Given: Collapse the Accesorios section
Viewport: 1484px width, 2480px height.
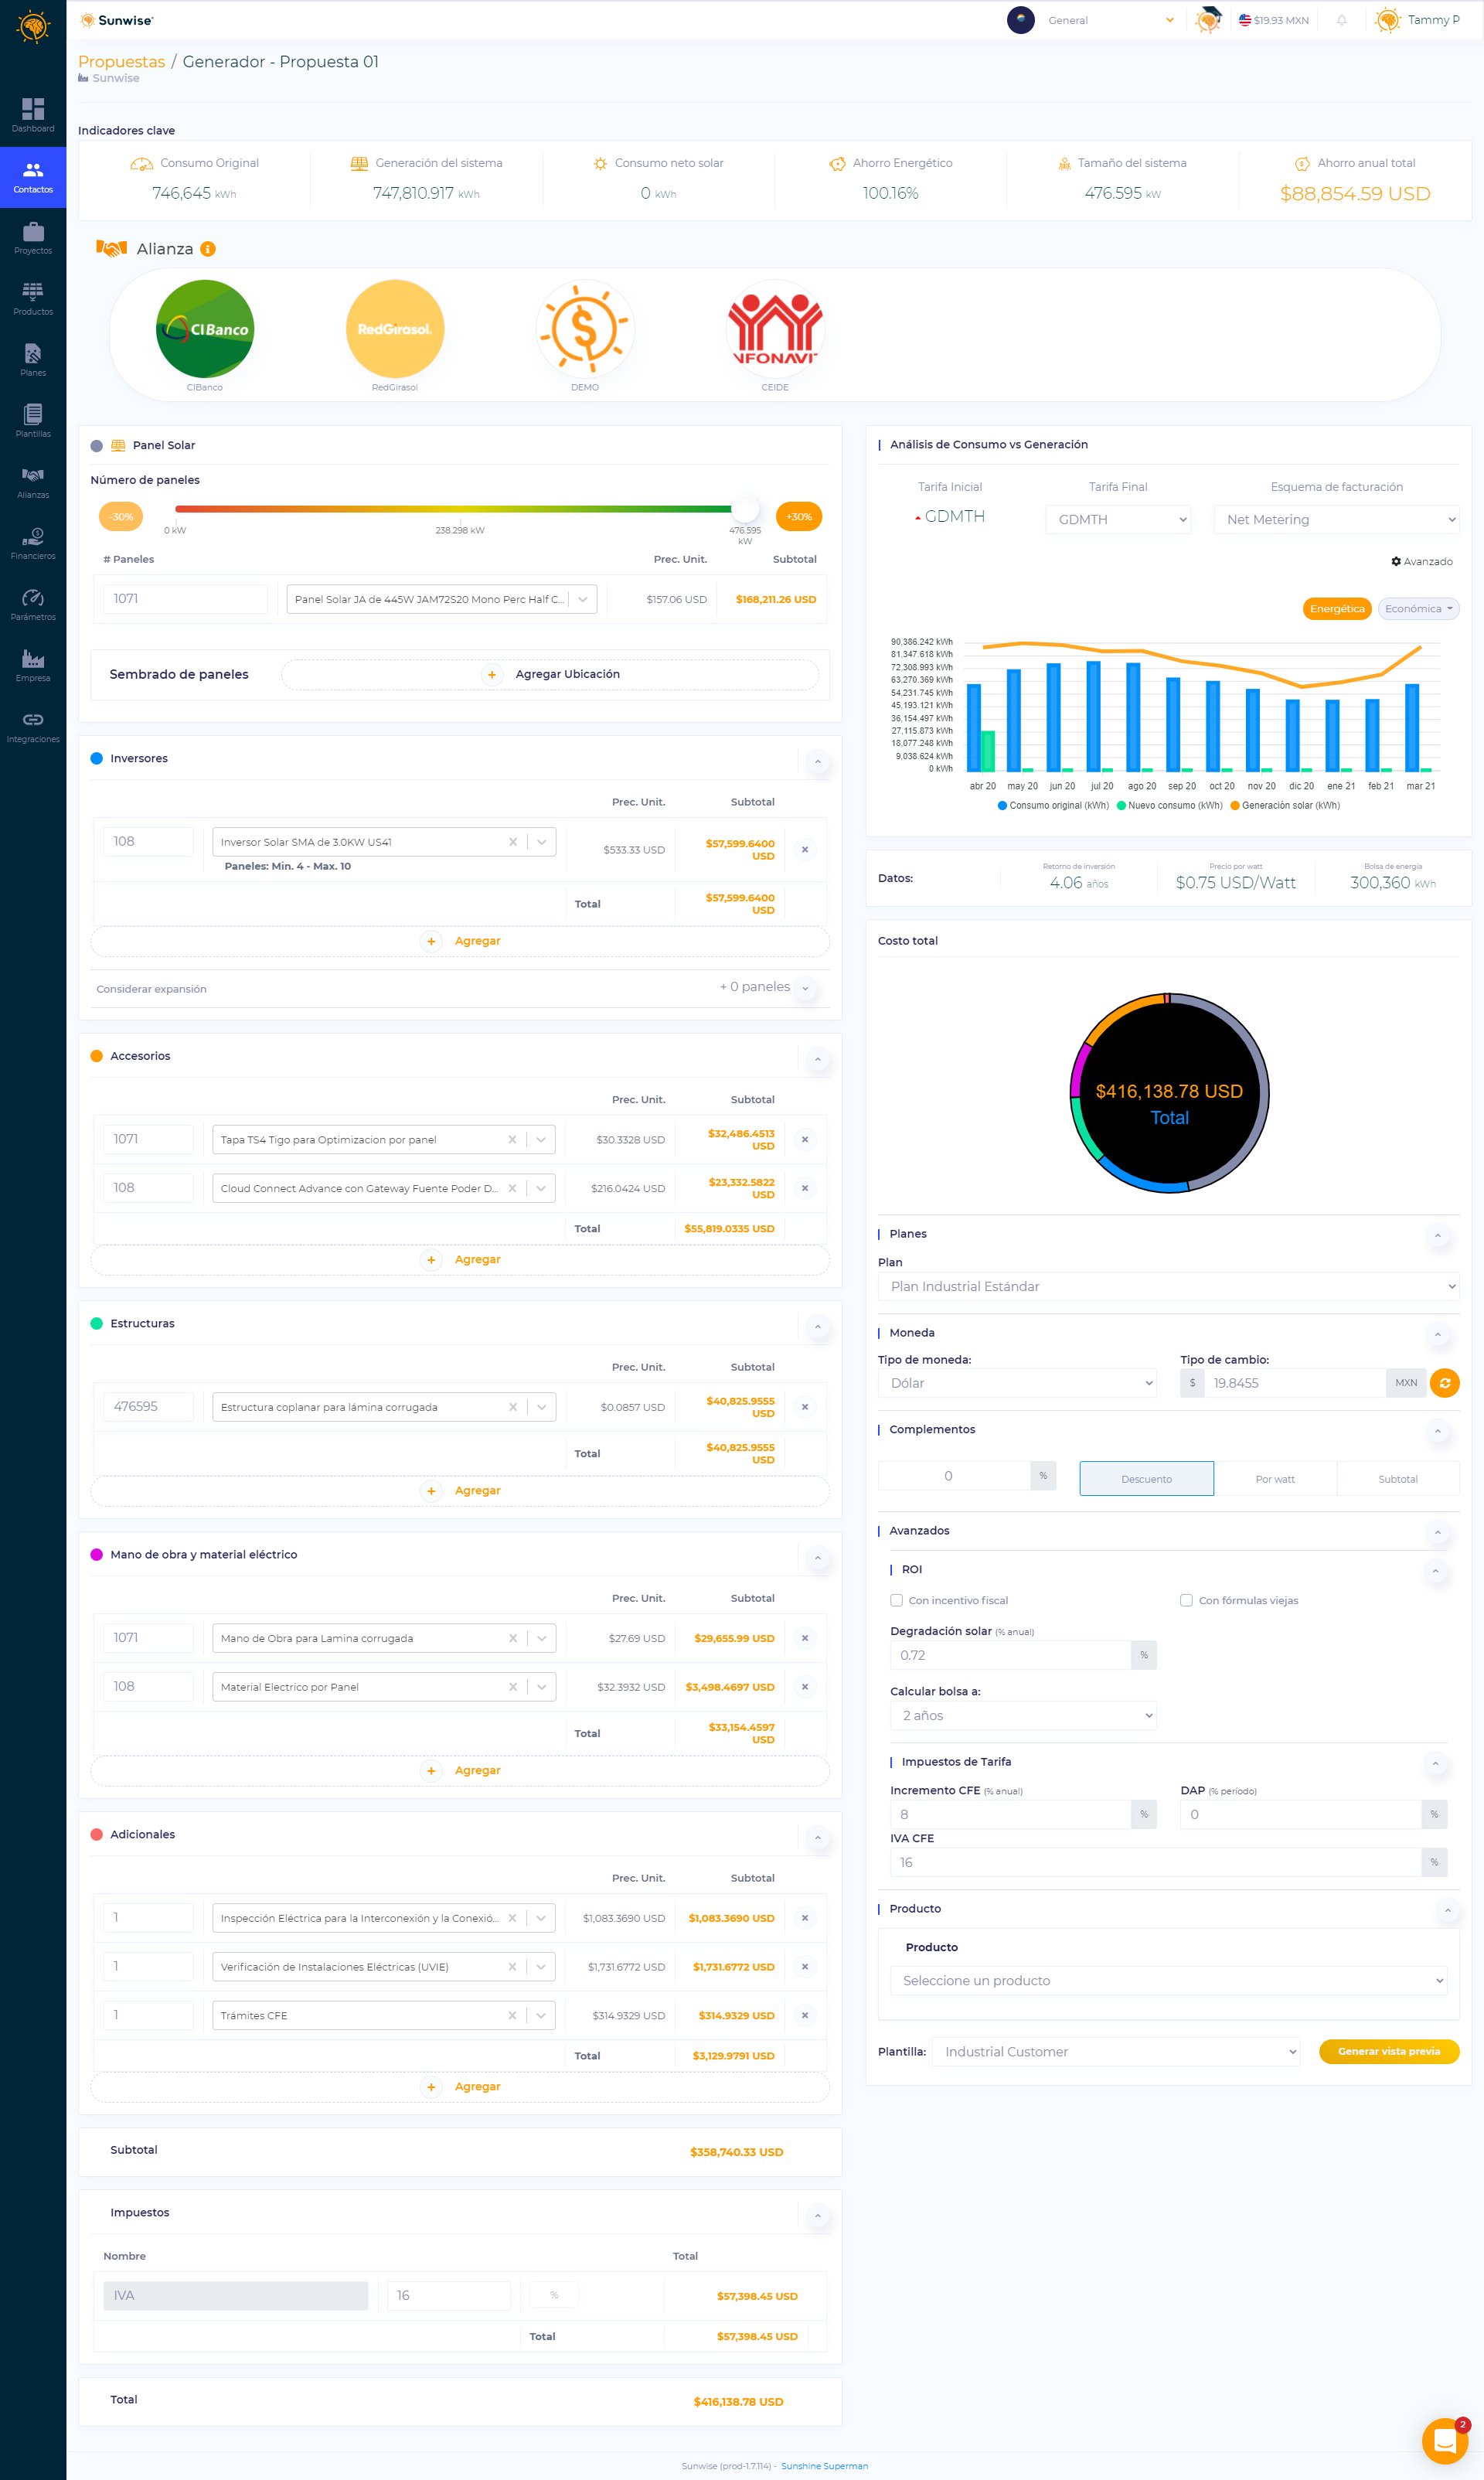Looking at the screenshot, I should coord(818,1059).
